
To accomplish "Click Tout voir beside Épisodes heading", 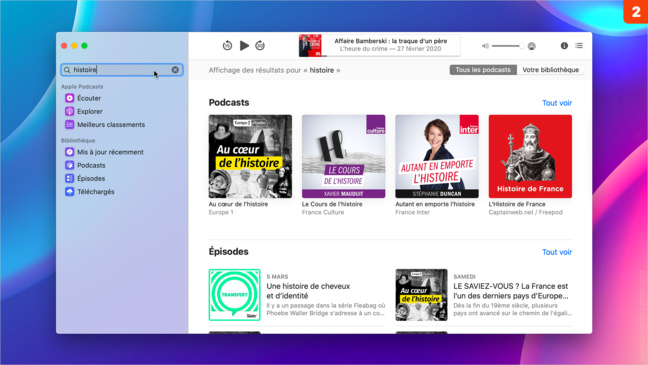I will (x=557, y=252).
